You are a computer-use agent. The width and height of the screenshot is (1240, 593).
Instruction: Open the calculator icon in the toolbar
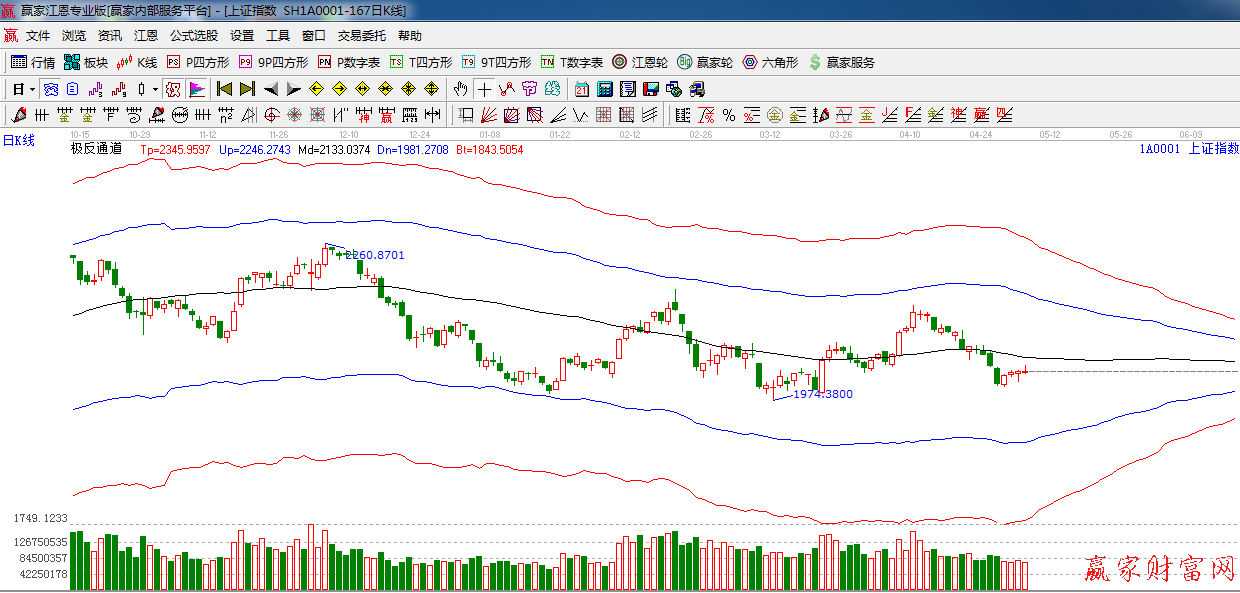[x=604, y=89]
